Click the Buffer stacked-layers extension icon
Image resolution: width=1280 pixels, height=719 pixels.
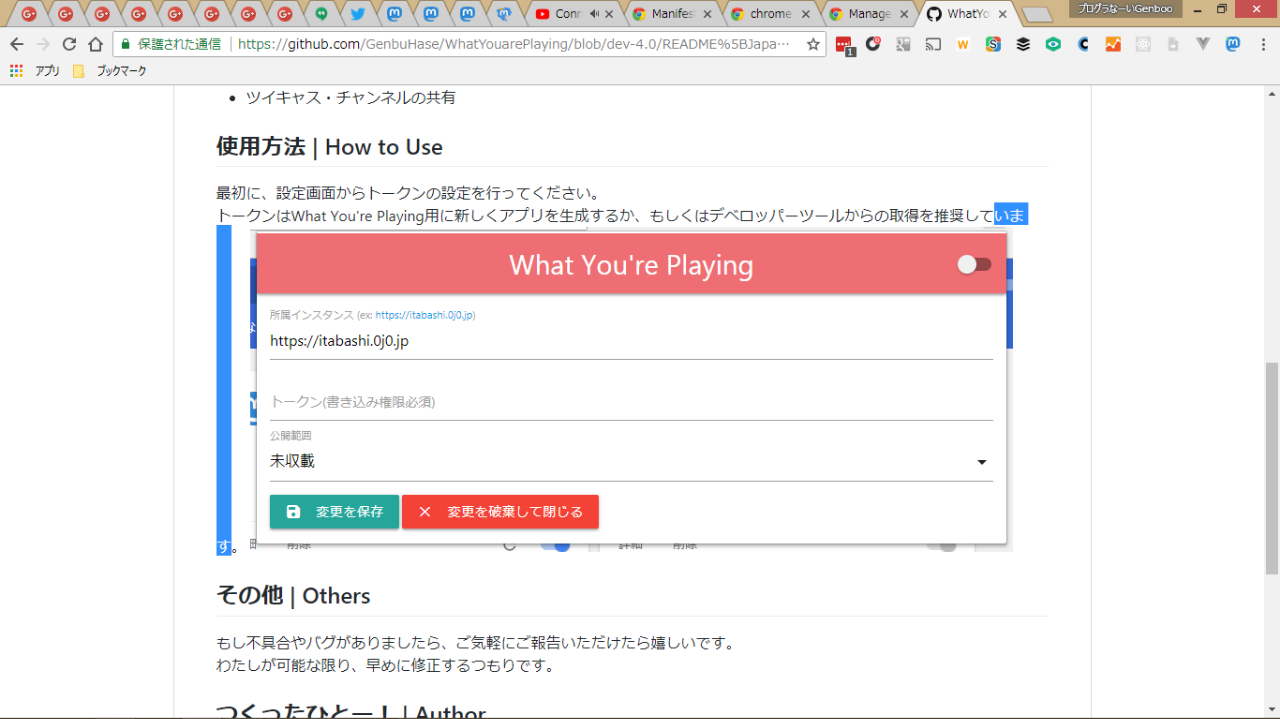pos(1023,45)
